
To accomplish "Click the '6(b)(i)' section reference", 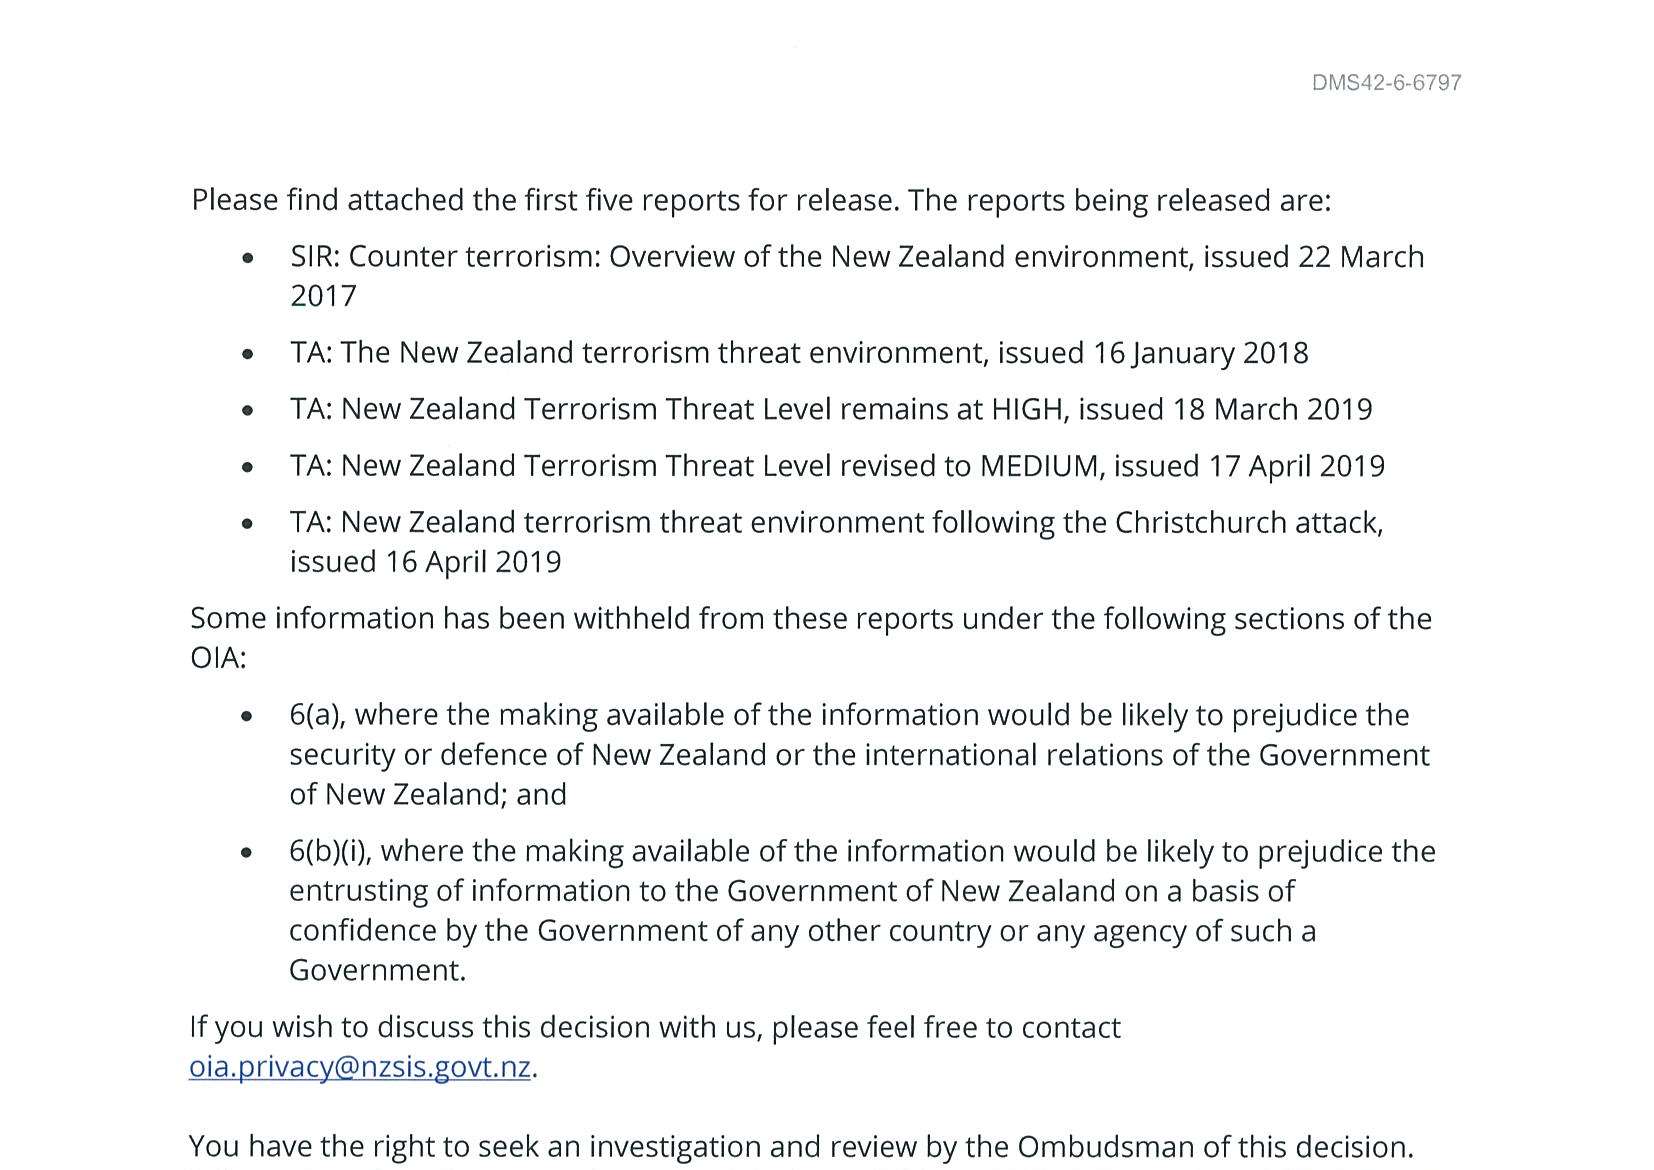I will [x=330, y=851].
